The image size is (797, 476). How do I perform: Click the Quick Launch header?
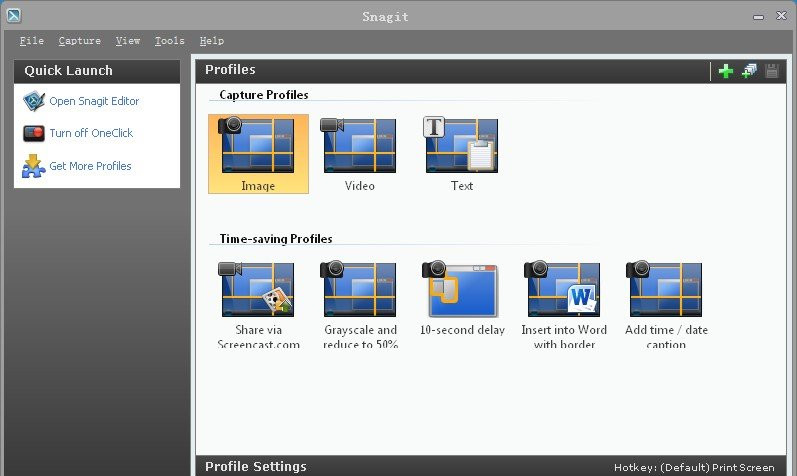coord(69,71)
